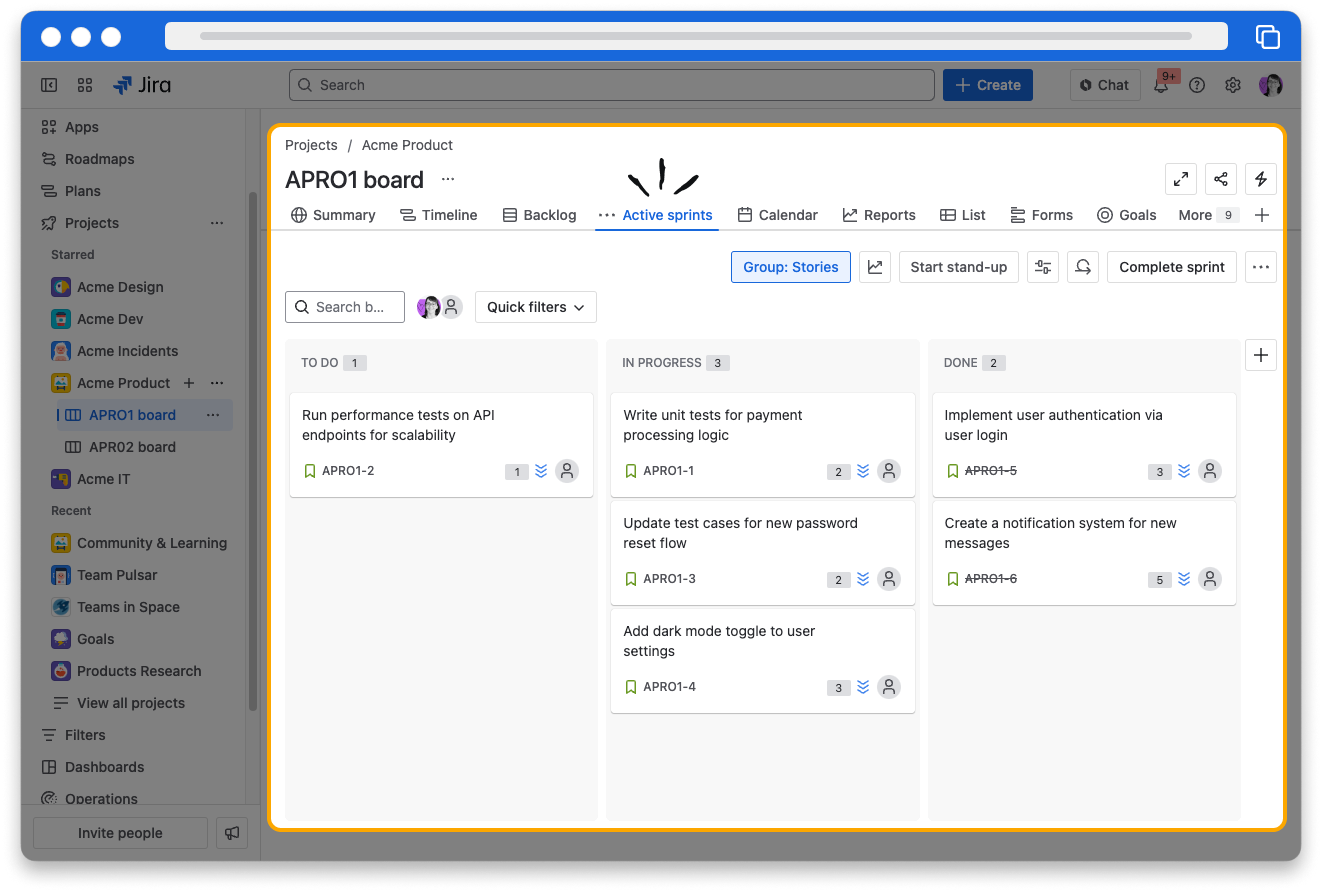Open the notifications bell

pos(1161,85)
